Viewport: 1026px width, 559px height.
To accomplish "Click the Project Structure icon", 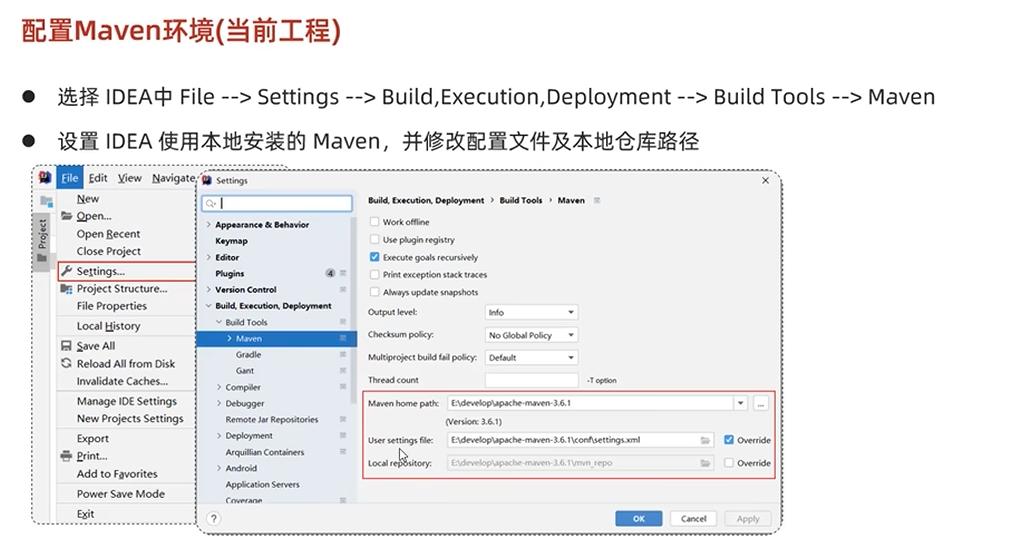I will (66, 289).
